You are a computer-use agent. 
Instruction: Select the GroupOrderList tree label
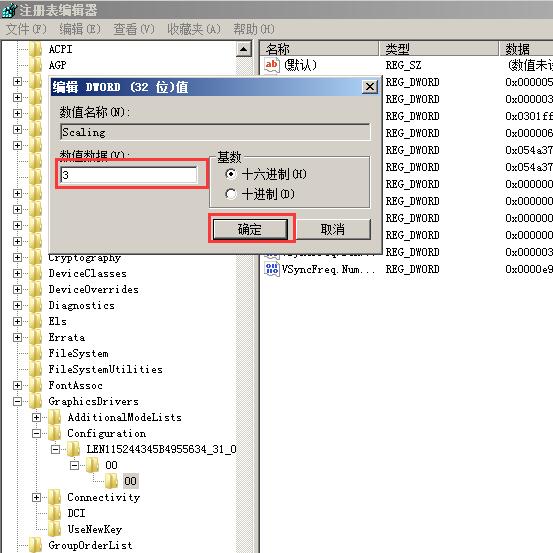coord(90,545)
